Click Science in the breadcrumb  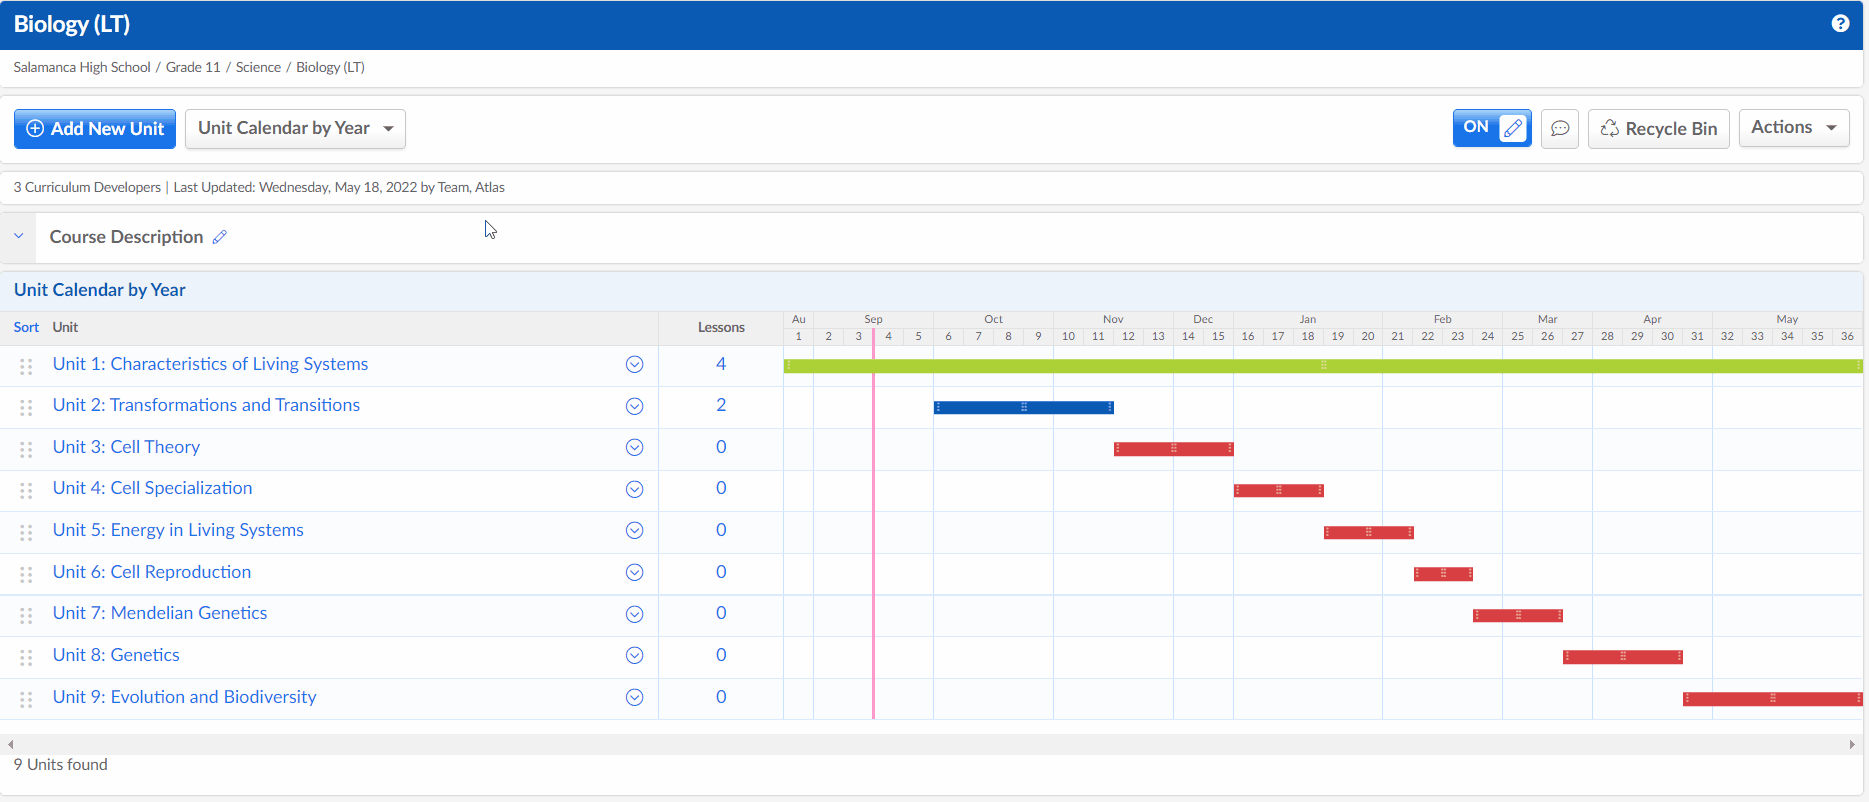258,67
